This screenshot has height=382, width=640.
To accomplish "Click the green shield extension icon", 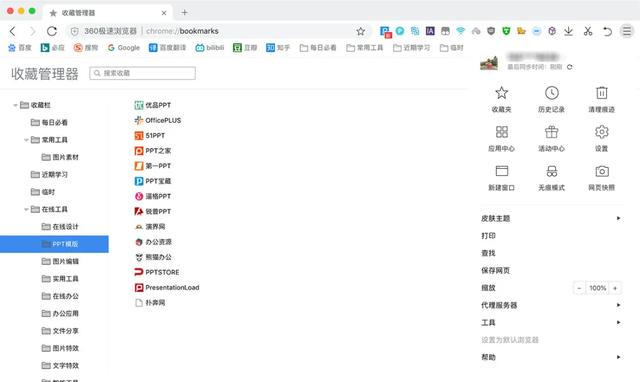I will pyautogui.click(x=506, y=31).
